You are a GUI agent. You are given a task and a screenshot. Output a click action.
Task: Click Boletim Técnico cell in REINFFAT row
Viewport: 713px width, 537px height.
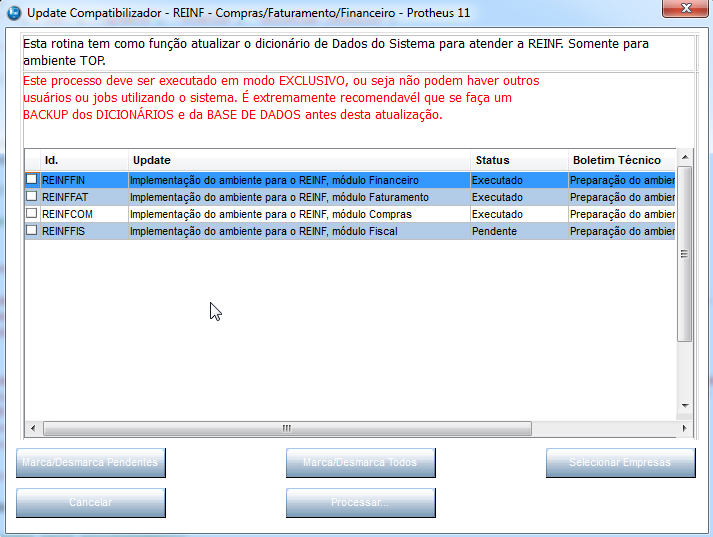coord(622,197)
